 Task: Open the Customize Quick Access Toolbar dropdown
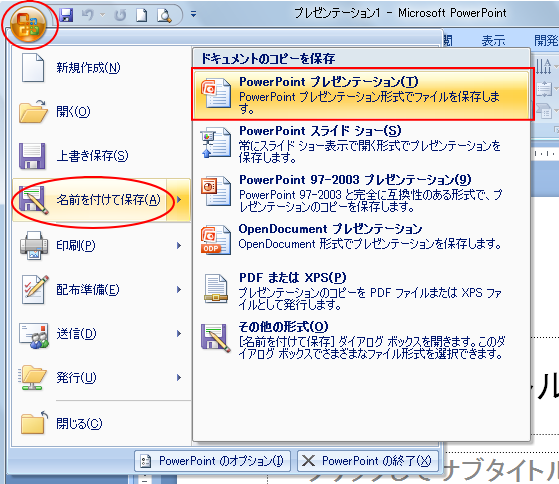click(193, 14)
